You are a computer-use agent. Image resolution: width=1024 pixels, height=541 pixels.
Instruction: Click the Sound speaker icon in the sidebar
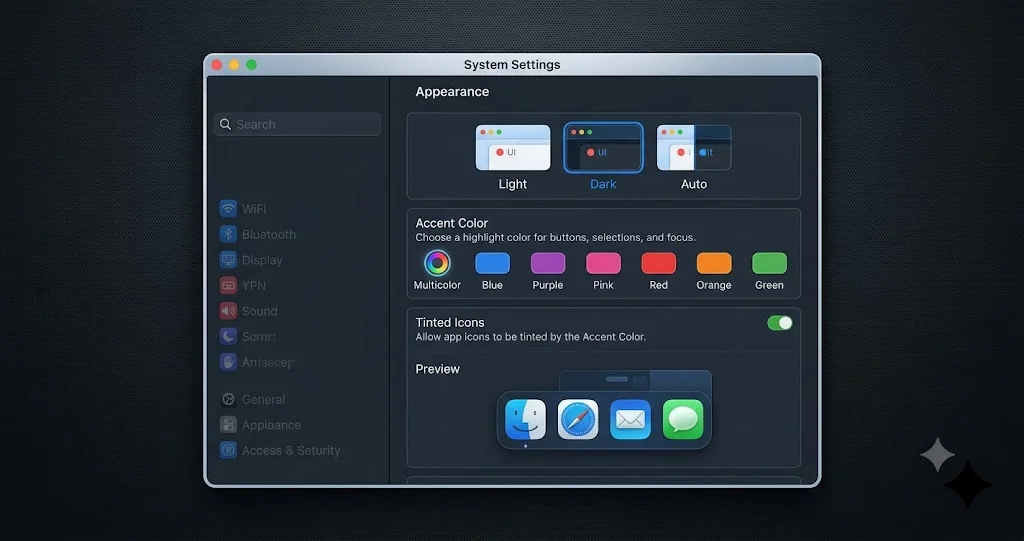pyautogui.click(x=228, y=311)
